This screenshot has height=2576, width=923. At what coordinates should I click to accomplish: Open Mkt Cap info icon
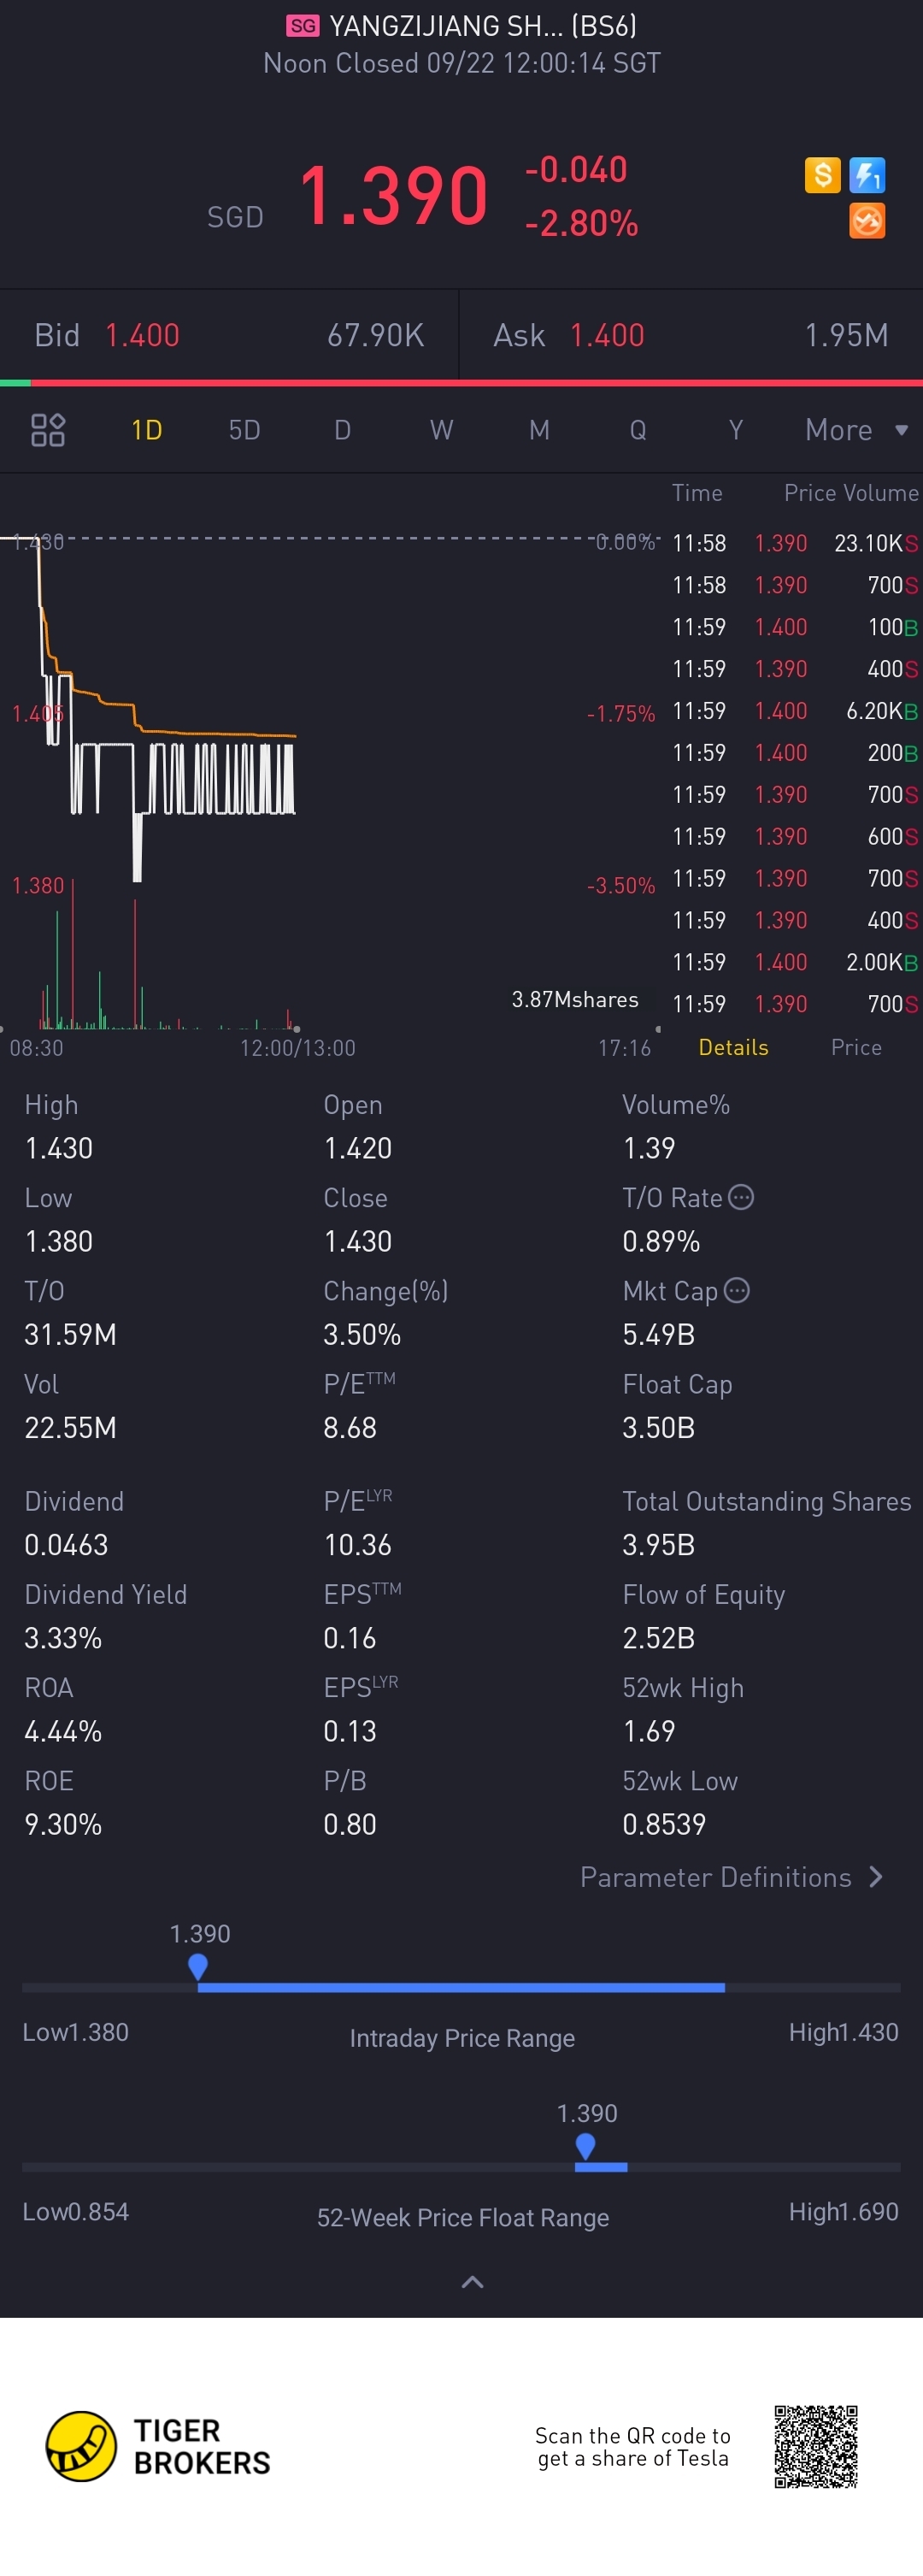[x=737, y=1290]
